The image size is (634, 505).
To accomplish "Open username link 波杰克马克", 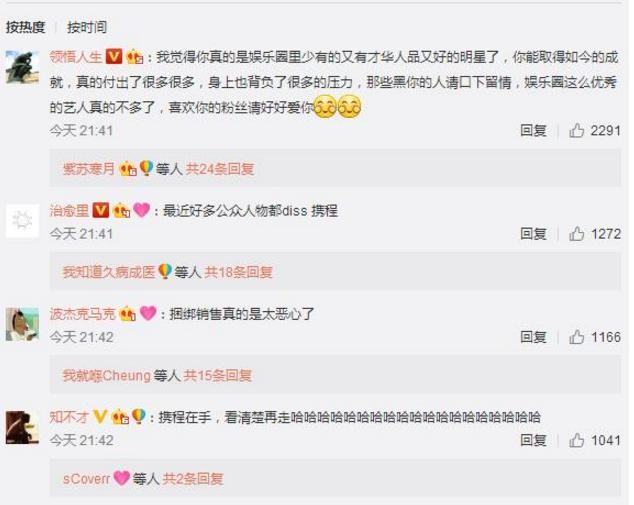I will pyautogui.click(x=82, y=314).
